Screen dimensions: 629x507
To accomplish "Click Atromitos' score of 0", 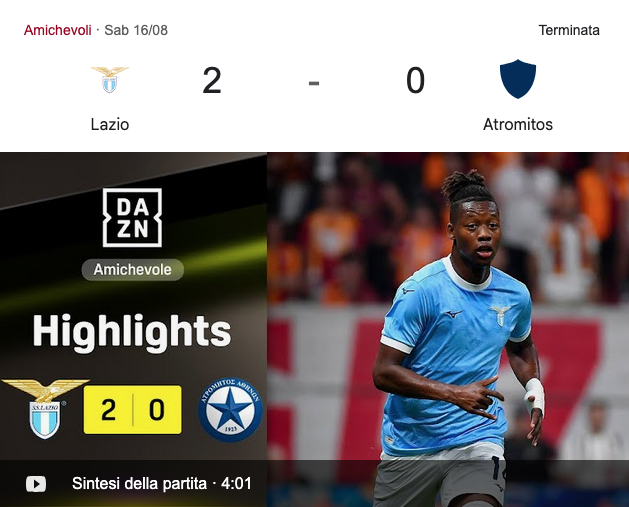I will coord(415,81).
